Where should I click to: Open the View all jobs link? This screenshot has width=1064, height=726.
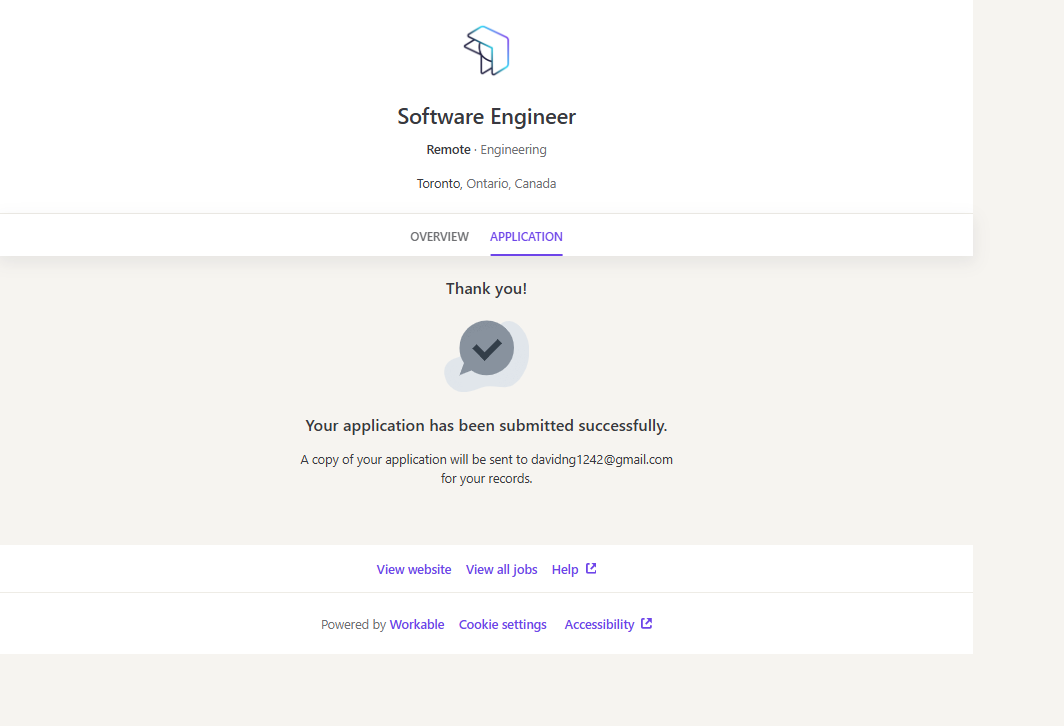[501, 570]
